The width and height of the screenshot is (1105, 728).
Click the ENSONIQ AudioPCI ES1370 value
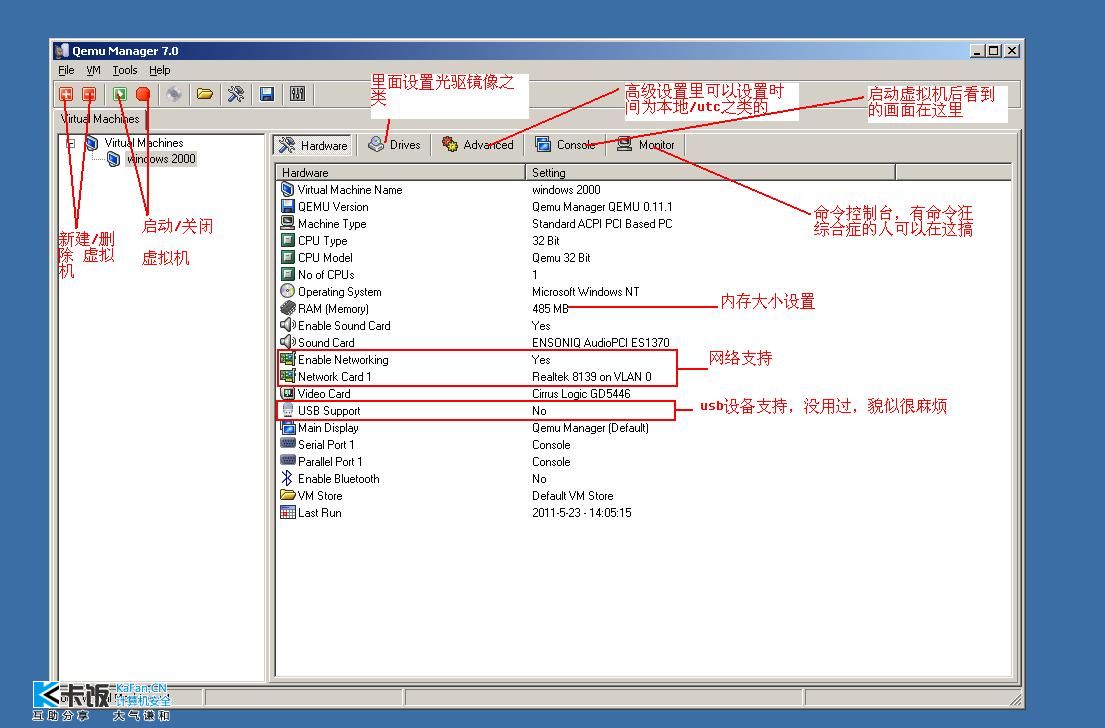click(601, 342)
